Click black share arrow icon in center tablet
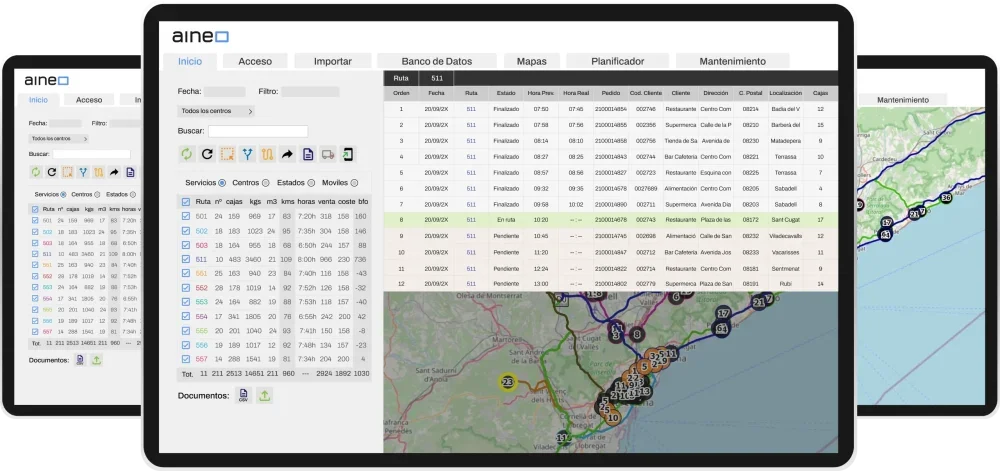 coord(288,154)
